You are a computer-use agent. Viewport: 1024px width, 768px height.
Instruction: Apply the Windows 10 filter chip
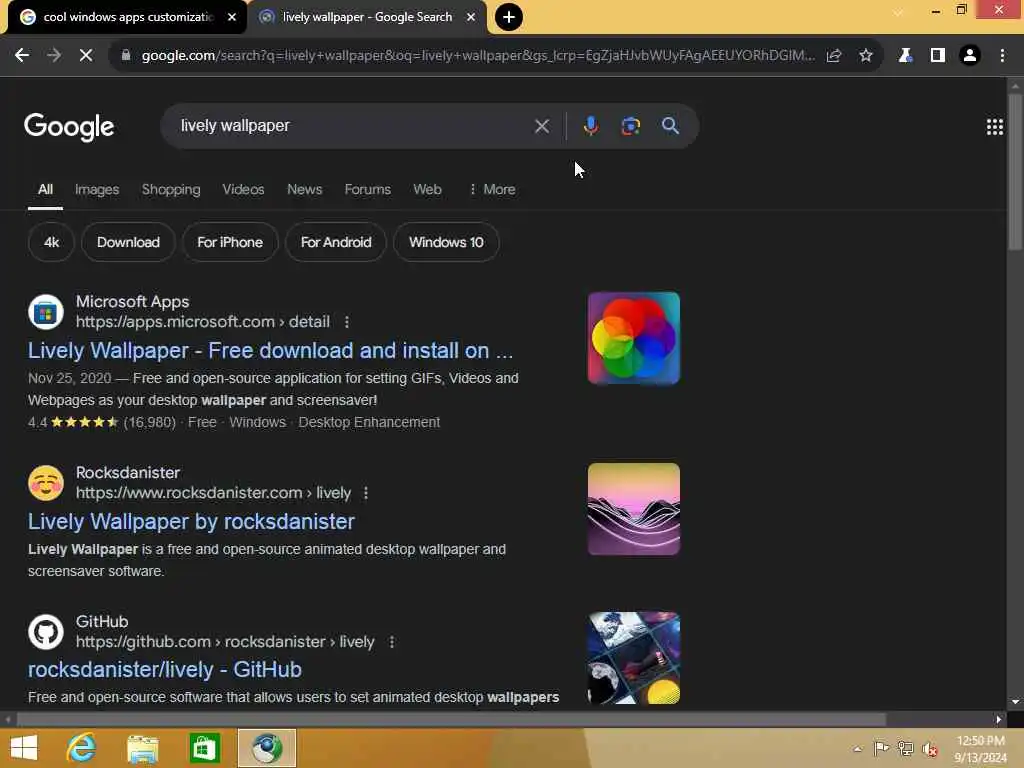[446, 242]
